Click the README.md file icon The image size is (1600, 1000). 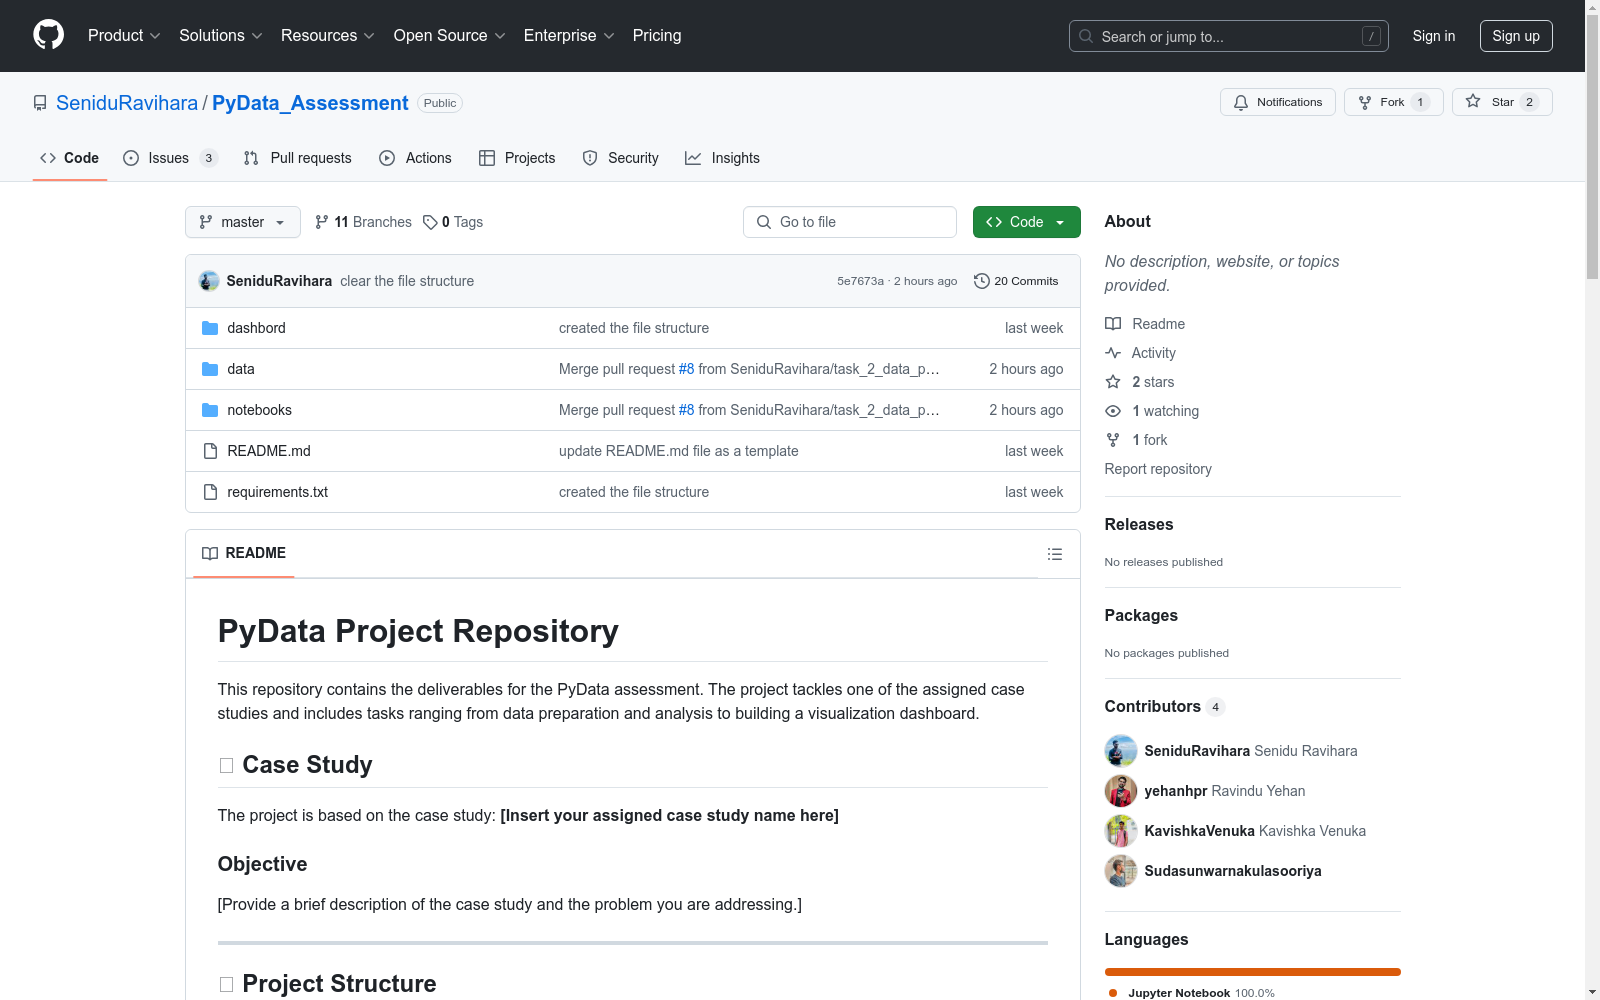coord(210,451)
